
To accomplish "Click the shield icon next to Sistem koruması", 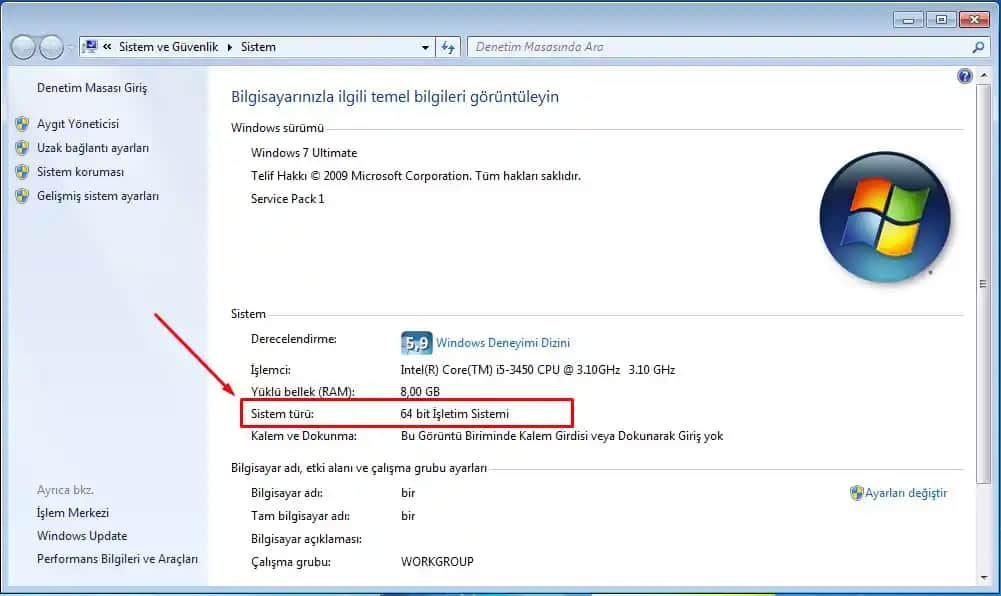I will (22, 171).
